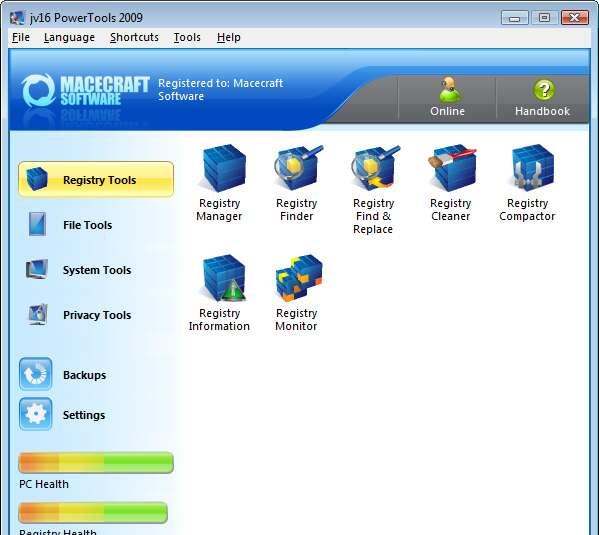Open the Settings section
The width and height of the screenshot is (599, 535).
[62, 415]
